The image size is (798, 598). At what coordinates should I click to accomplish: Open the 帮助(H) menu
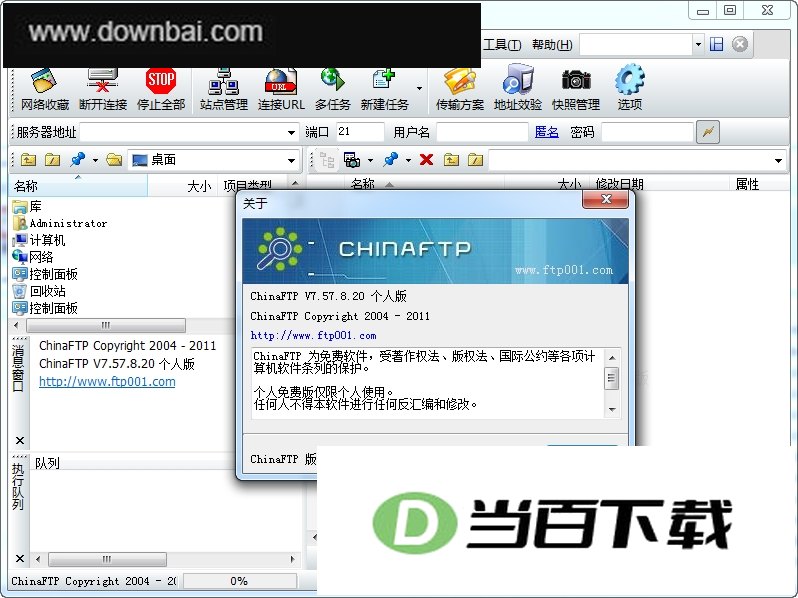(552, 45)
